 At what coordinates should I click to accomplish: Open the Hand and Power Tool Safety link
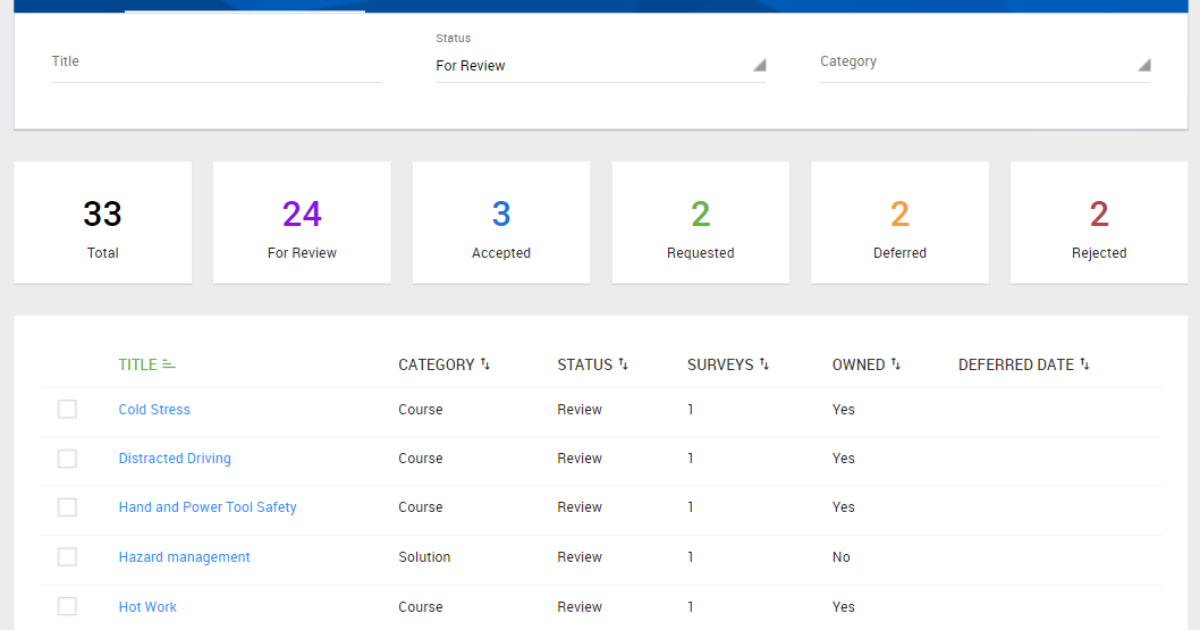[x=207, y=507]
